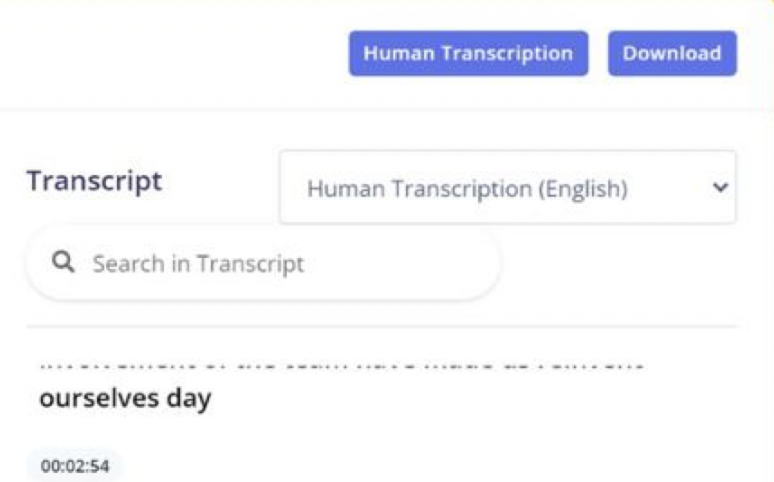This screenshot has height=482, width=774.
Task: Select the 'Human Transcription (English)' combo box text
Action: pyautogui.click(x=467, y=189)
